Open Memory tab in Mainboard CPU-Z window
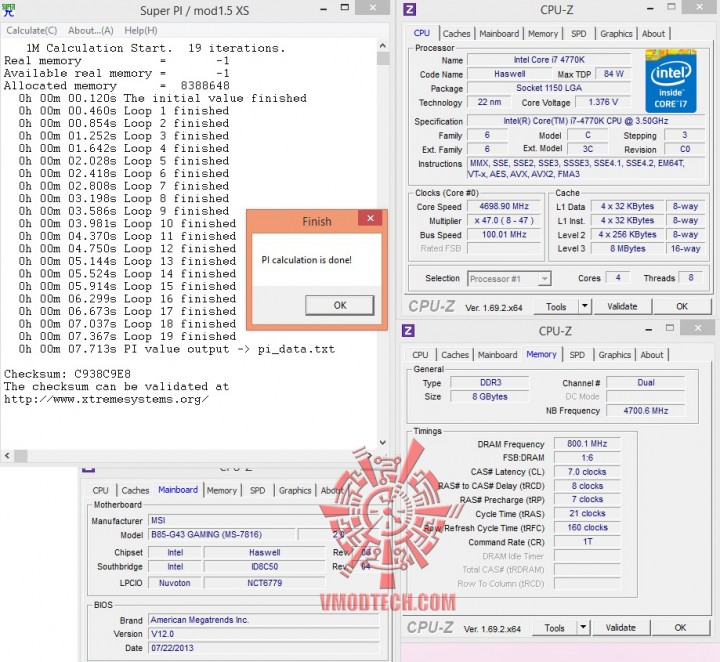This screenshot has height=662, width=720. [x=222, y=490]
